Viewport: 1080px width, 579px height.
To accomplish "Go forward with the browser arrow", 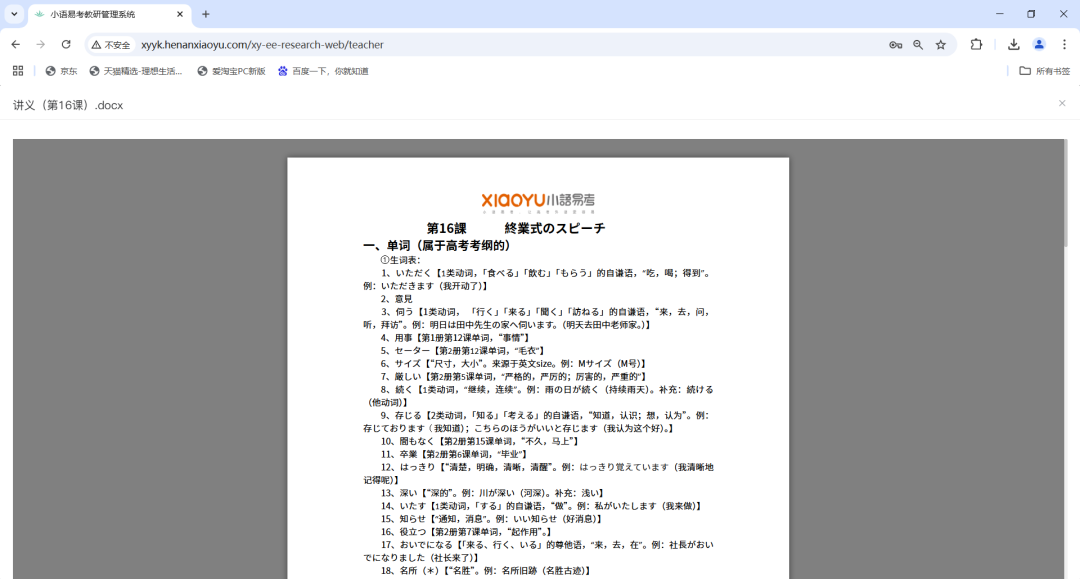I will tap(41, 45).
